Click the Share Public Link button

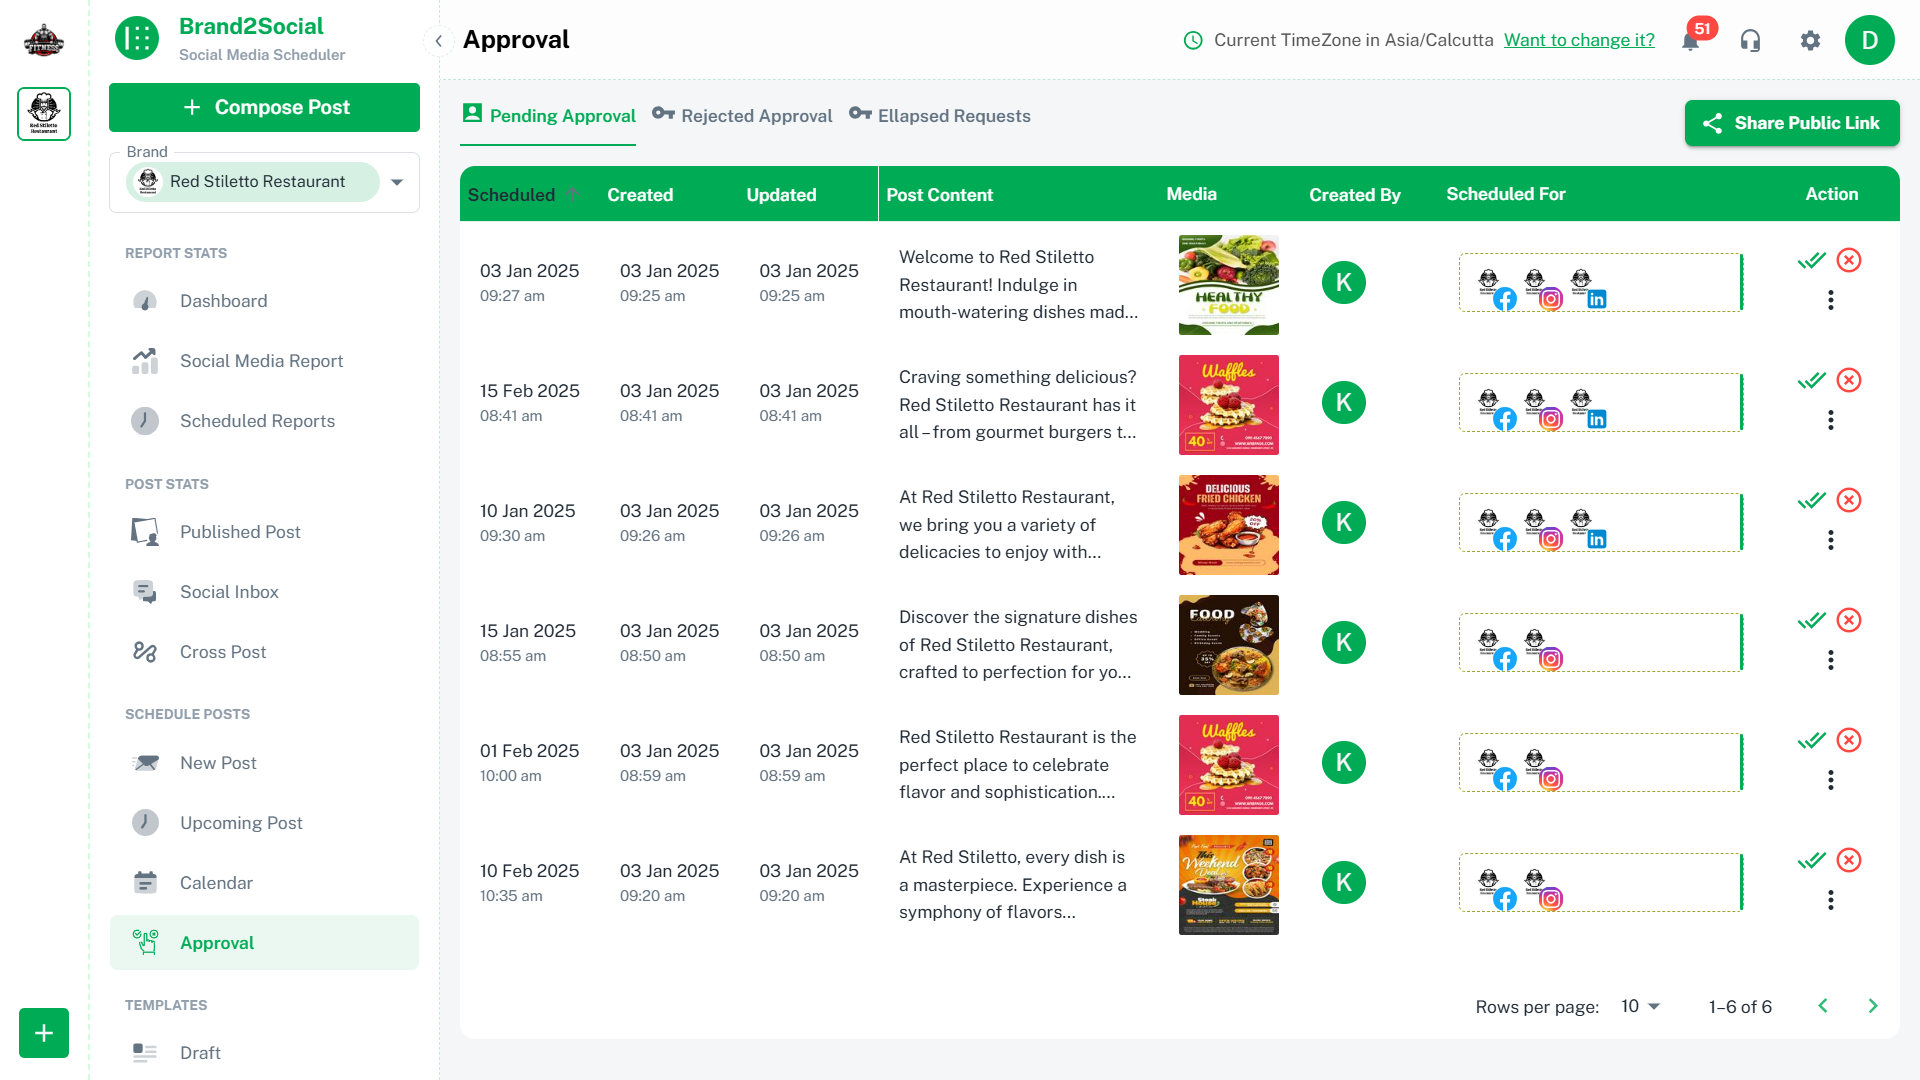click(1791, 123)
